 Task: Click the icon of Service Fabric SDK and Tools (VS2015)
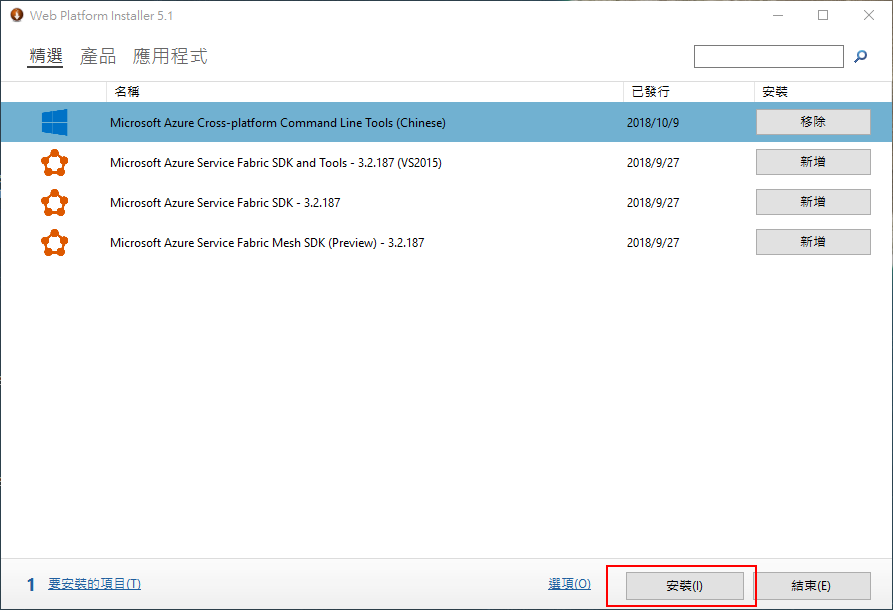click(x=55, y=162)
